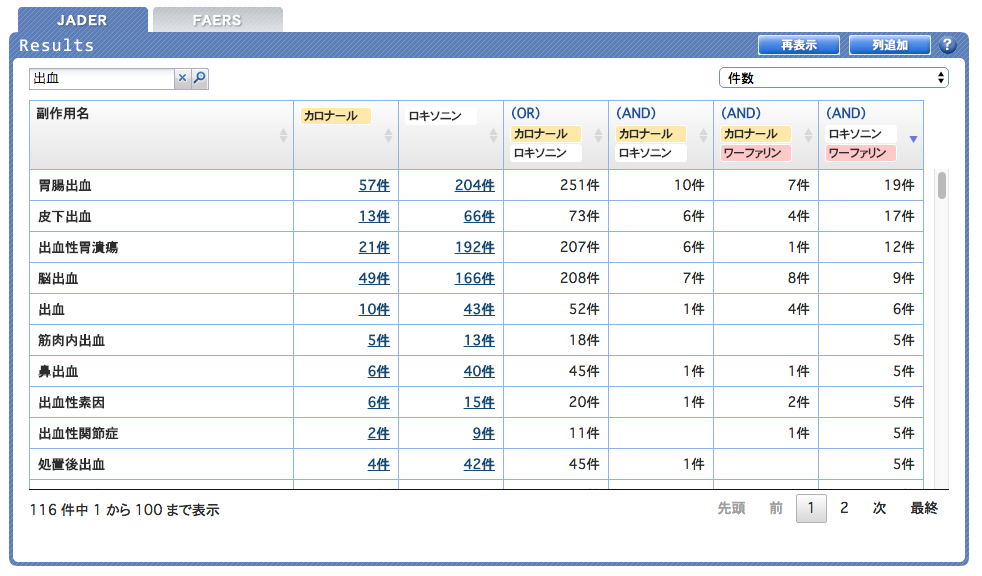Sort the ロキソニン column using arrows
The width and height of the screenshot is (982, 576).
click(494, 135)
